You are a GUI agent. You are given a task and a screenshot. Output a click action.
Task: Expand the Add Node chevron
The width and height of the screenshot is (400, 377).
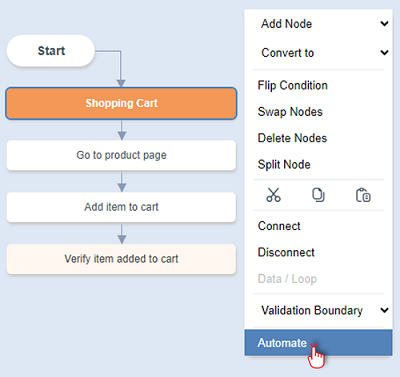click(384, 24)
